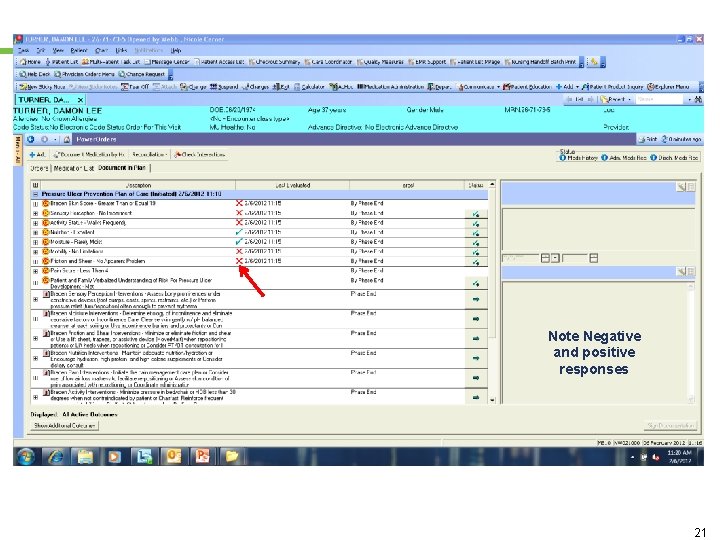Open Explorer Menu tool
This screenshot has width=720, height=540.
tap(669, 86)
